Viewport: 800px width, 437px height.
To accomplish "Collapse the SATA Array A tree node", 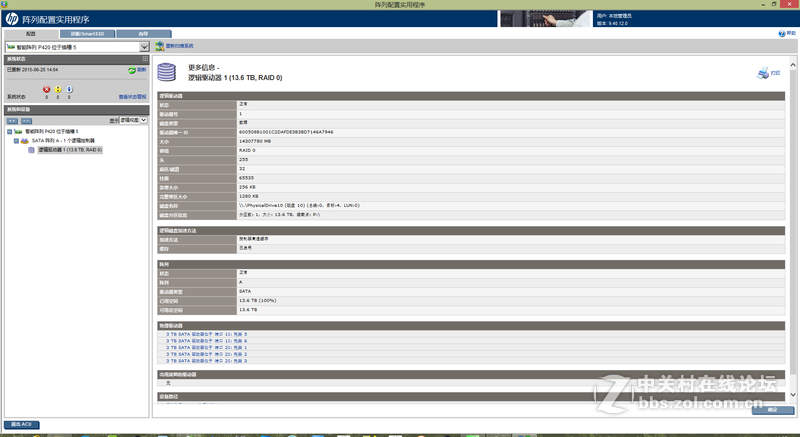I will pos(16,141).
